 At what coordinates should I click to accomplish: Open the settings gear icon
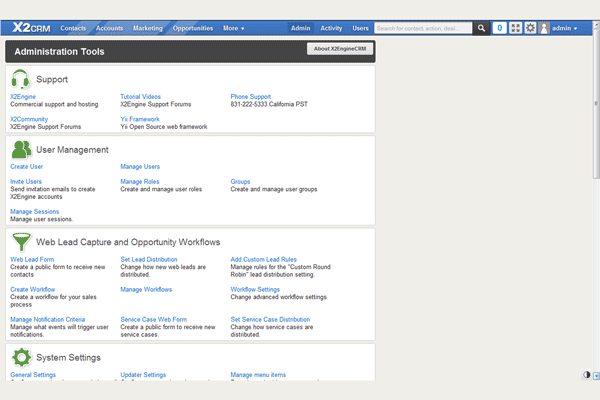coord(530,28)
